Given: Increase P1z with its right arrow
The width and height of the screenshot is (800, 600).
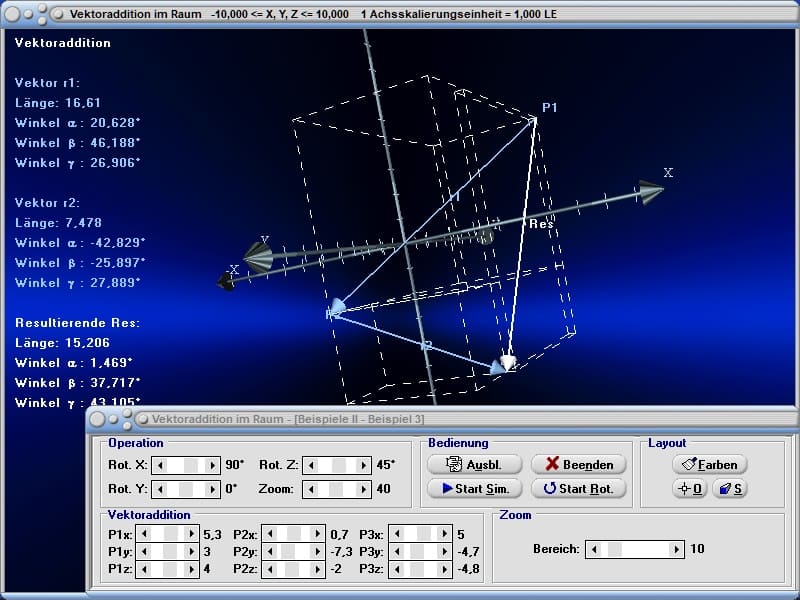Looking at the screenshot, I should [191, 568].
